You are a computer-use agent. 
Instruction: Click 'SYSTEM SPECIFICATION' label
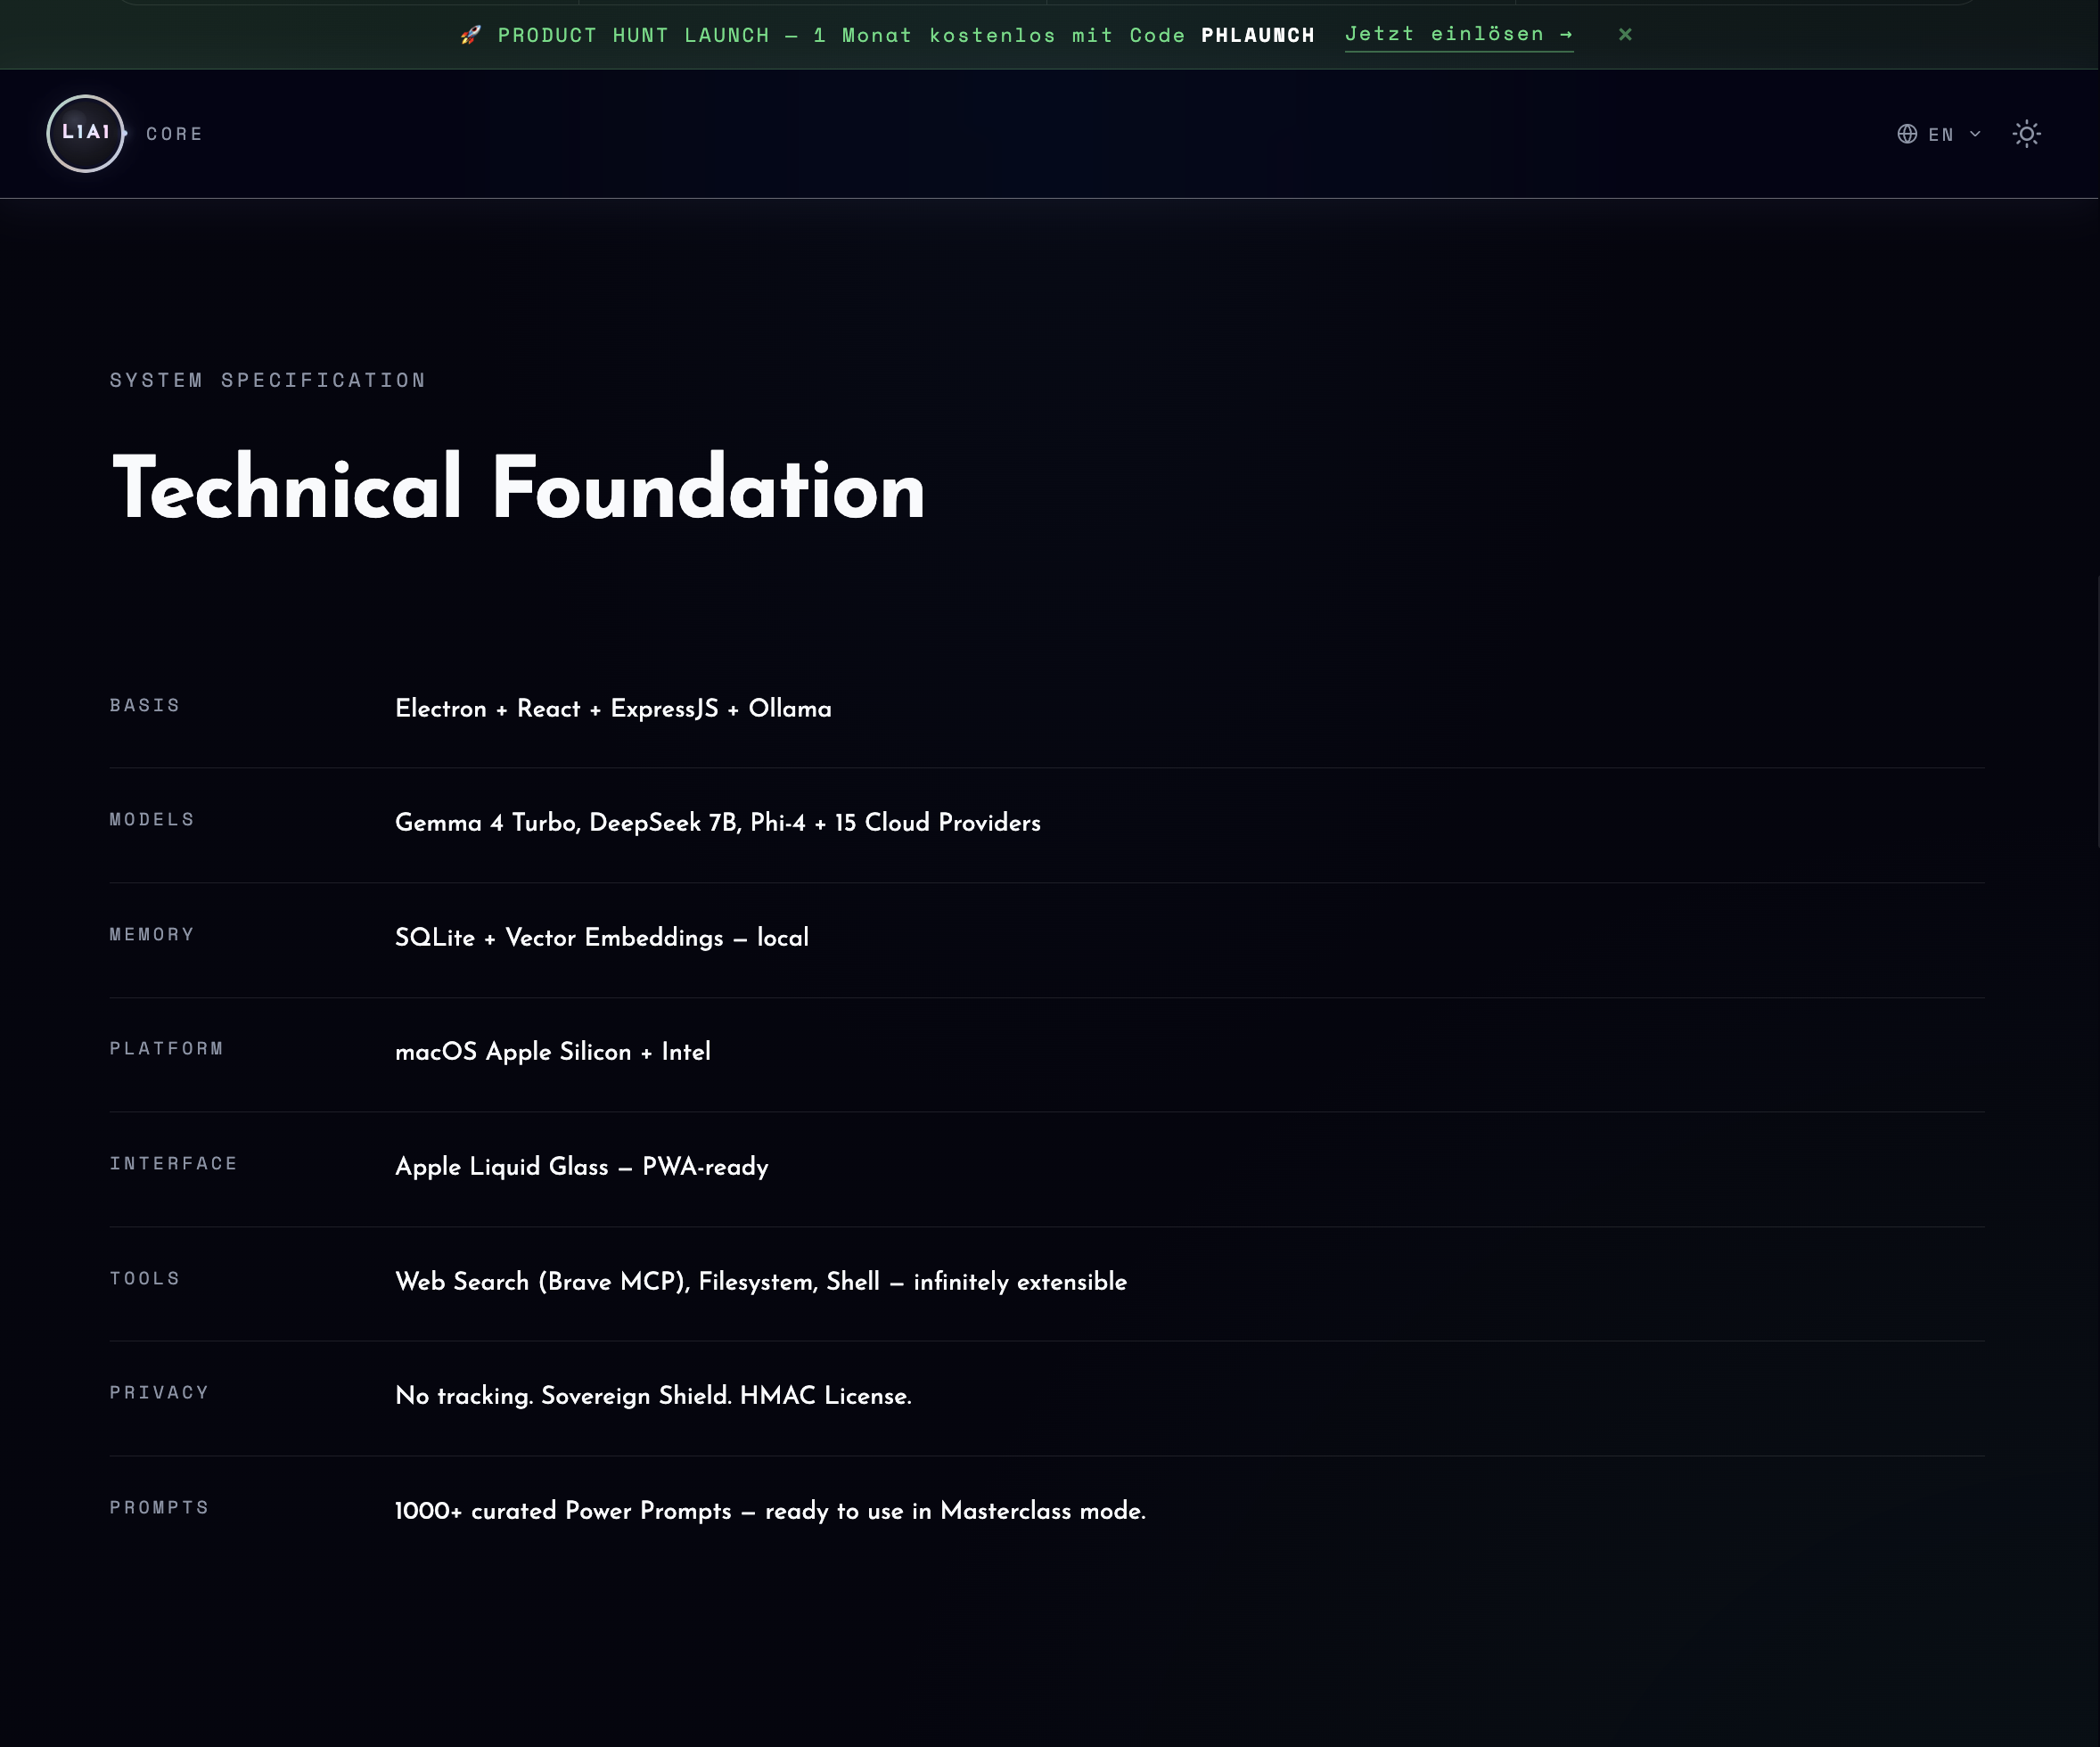[268, 380]
